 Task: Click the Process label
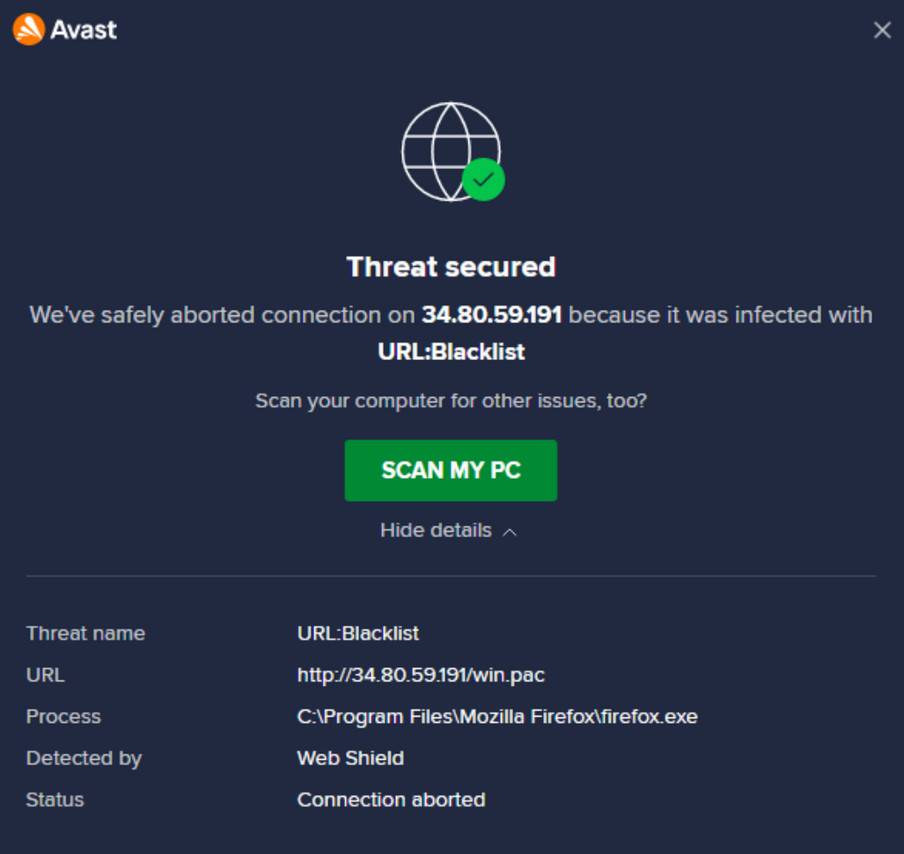pos(63,717)
